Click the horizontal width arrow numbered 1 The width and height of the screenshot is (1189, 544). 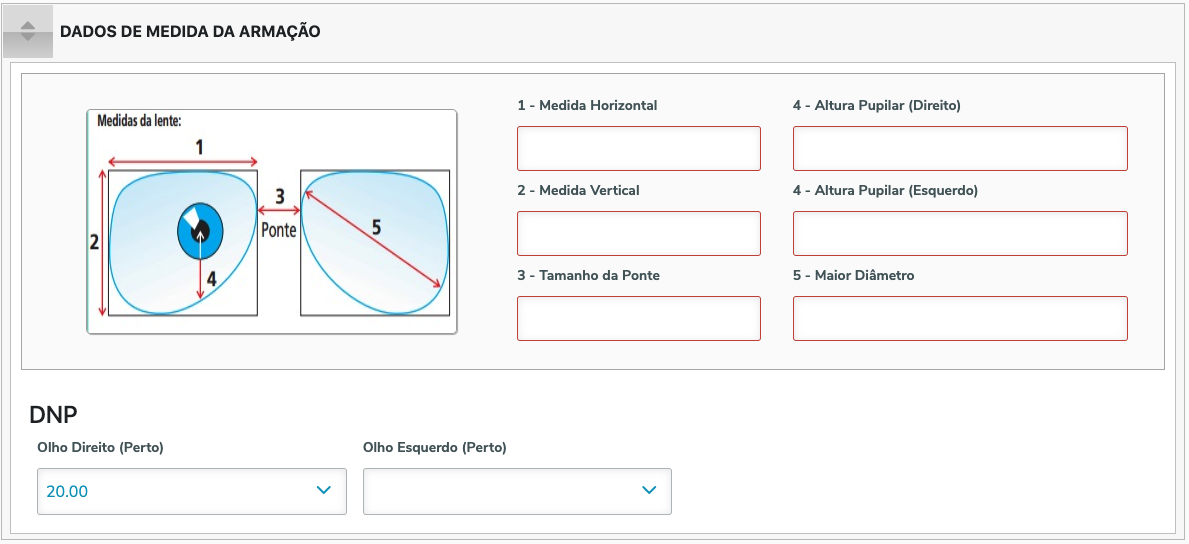coord(183,161)
